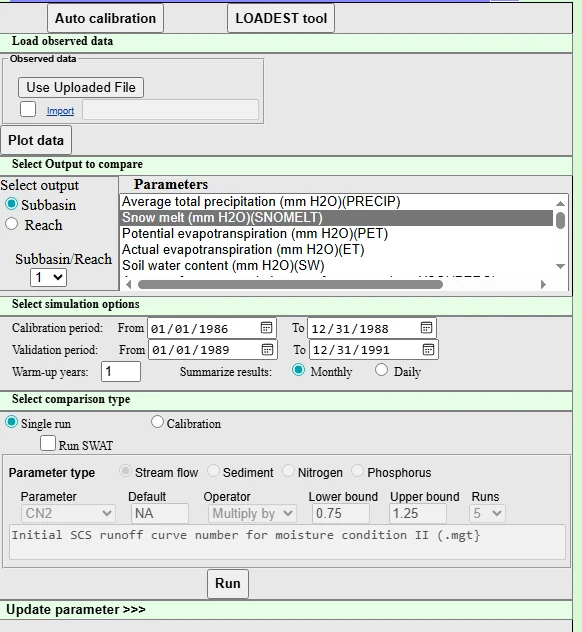Select Sediment parameter type
The image size is (582, 632).
pos(213,471)
